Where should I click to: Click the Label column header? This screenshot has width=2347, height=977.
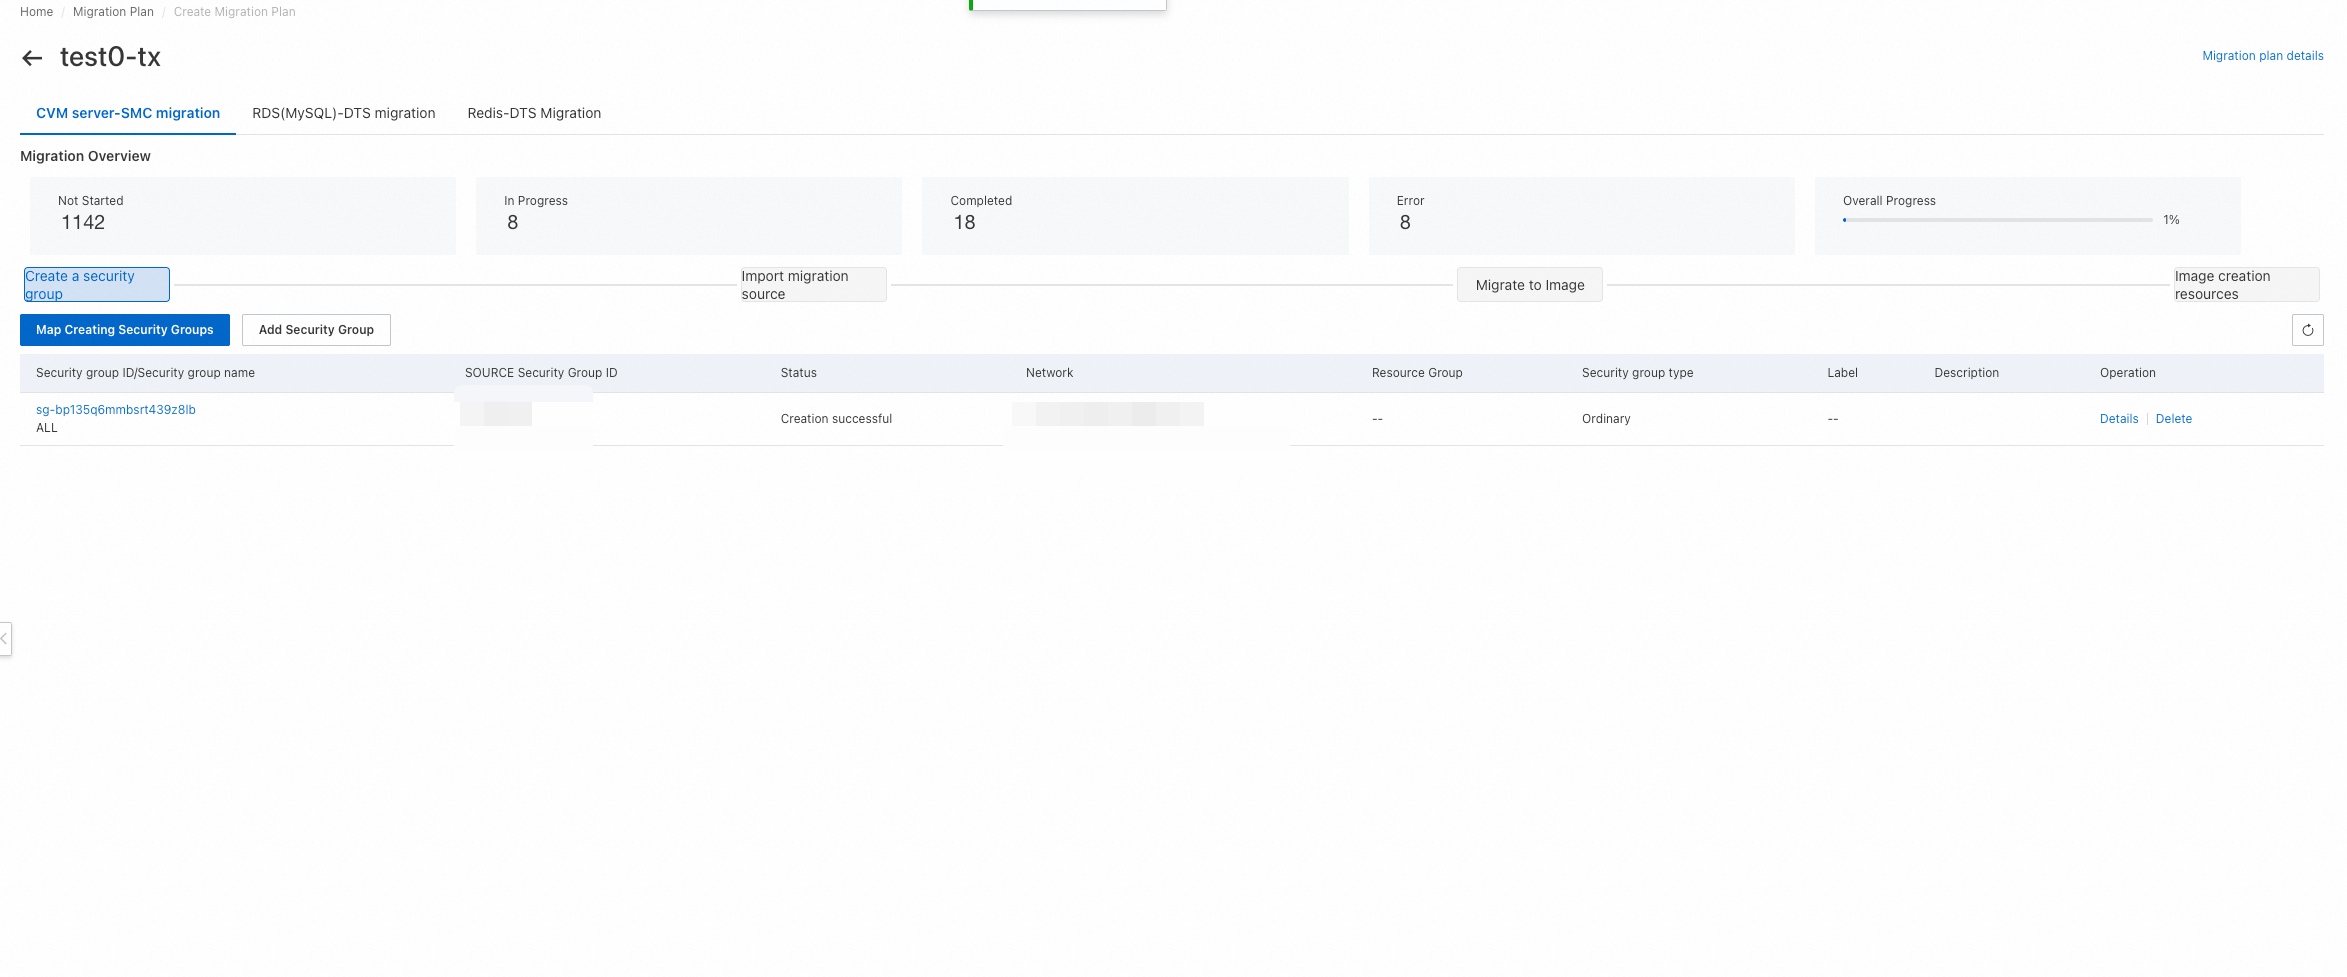click(x=1842, y=373)
